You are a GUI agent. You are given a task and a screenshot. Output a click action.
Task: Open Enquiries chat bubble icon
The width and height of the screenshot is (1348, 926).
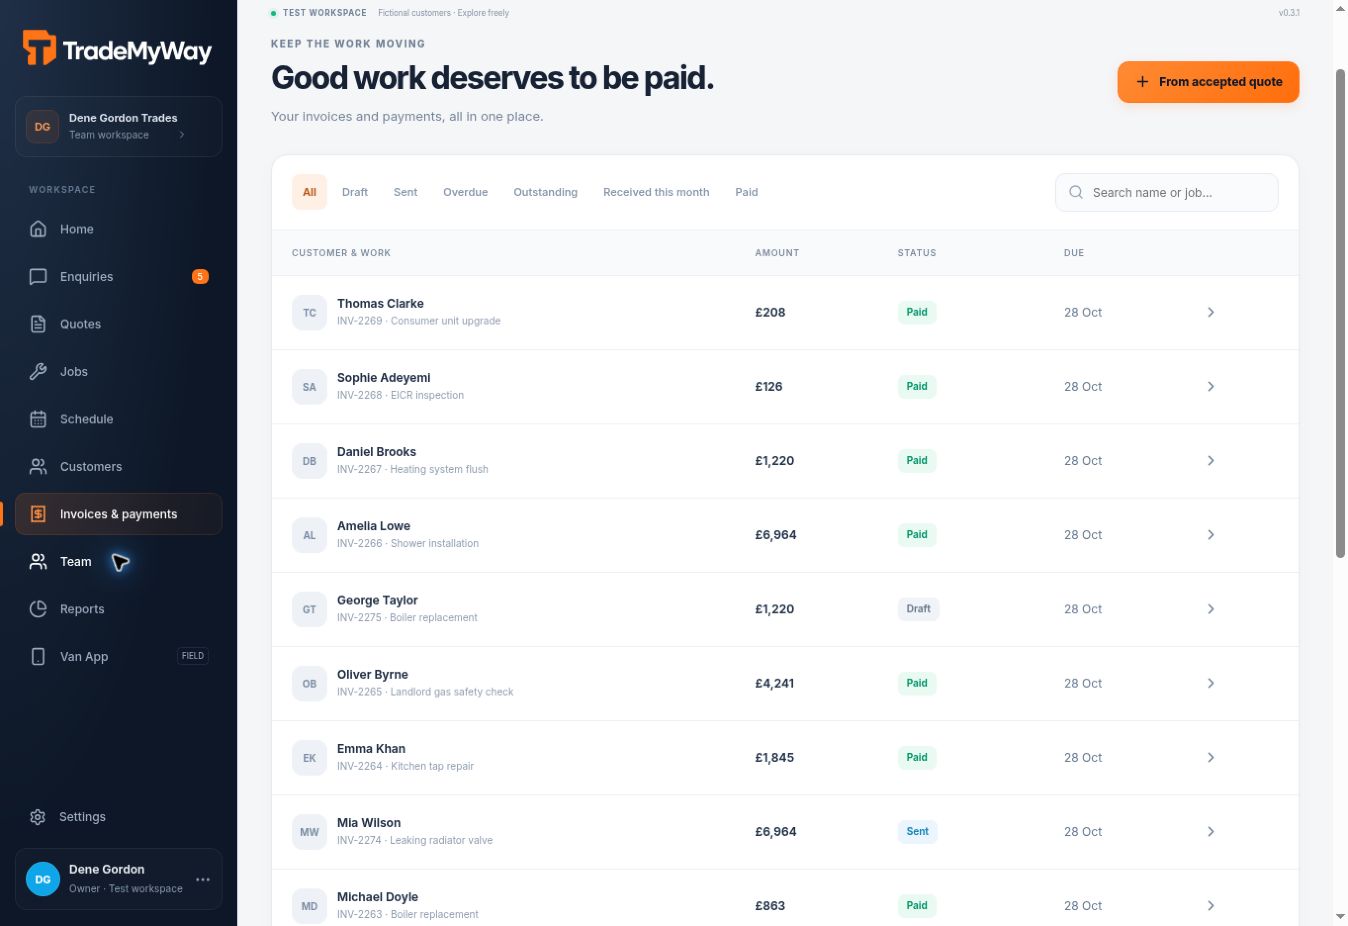(38, 277)
